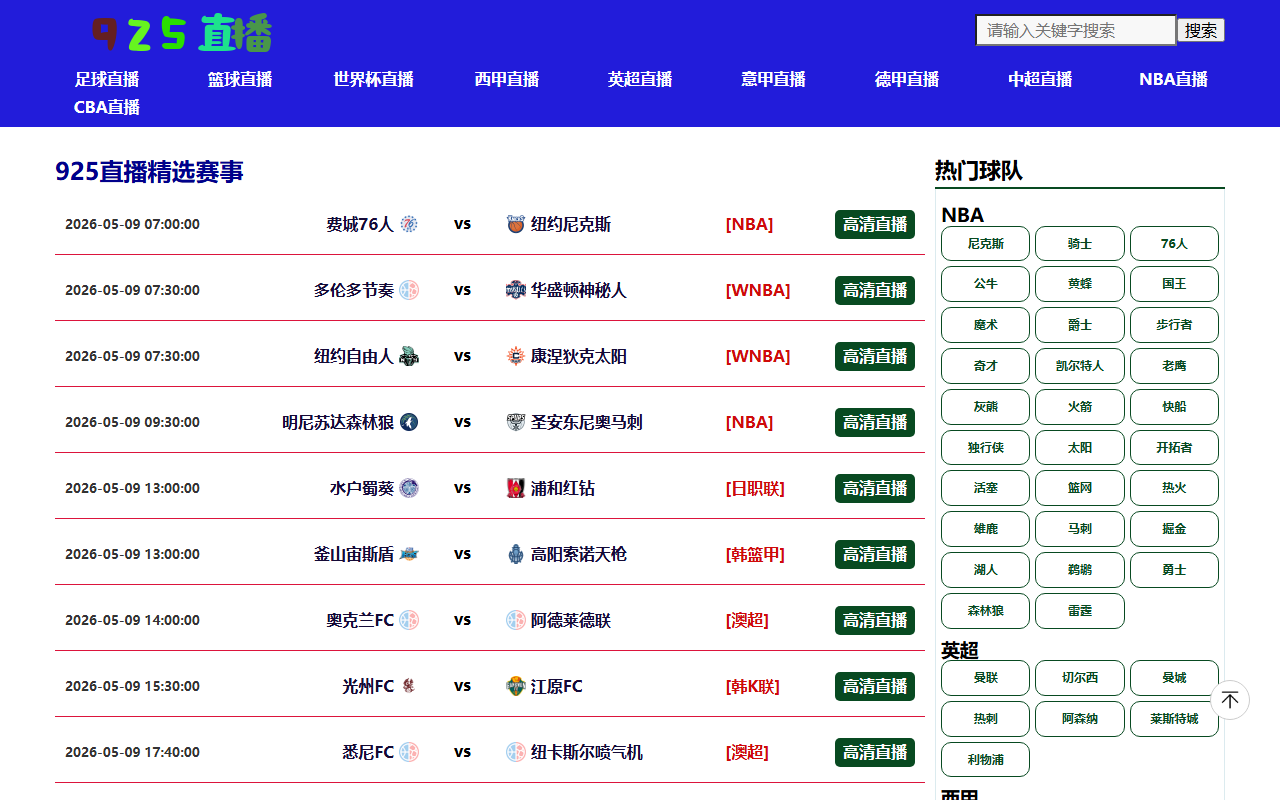1280x800 pixels.
Task: Select the 独行侠 team button
Action: 985,448
